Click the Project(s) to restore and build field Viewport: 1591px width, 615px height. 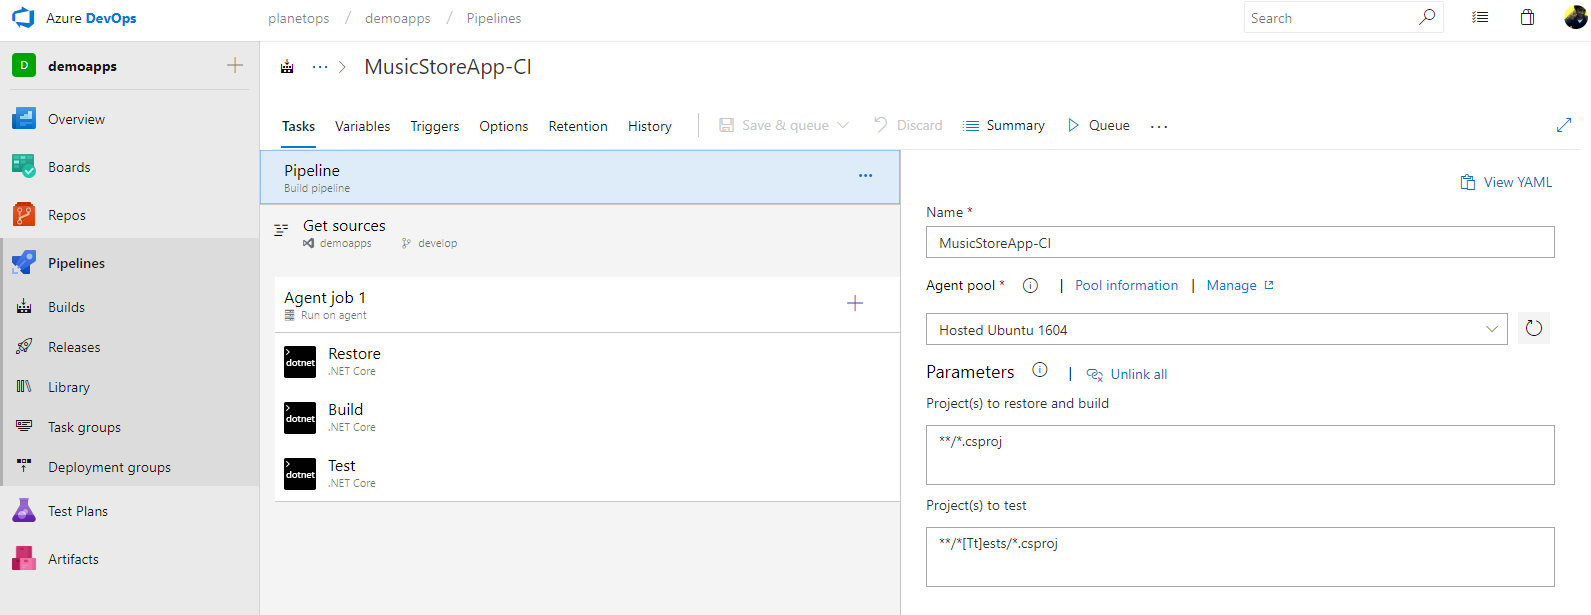tap(1240, 455)
